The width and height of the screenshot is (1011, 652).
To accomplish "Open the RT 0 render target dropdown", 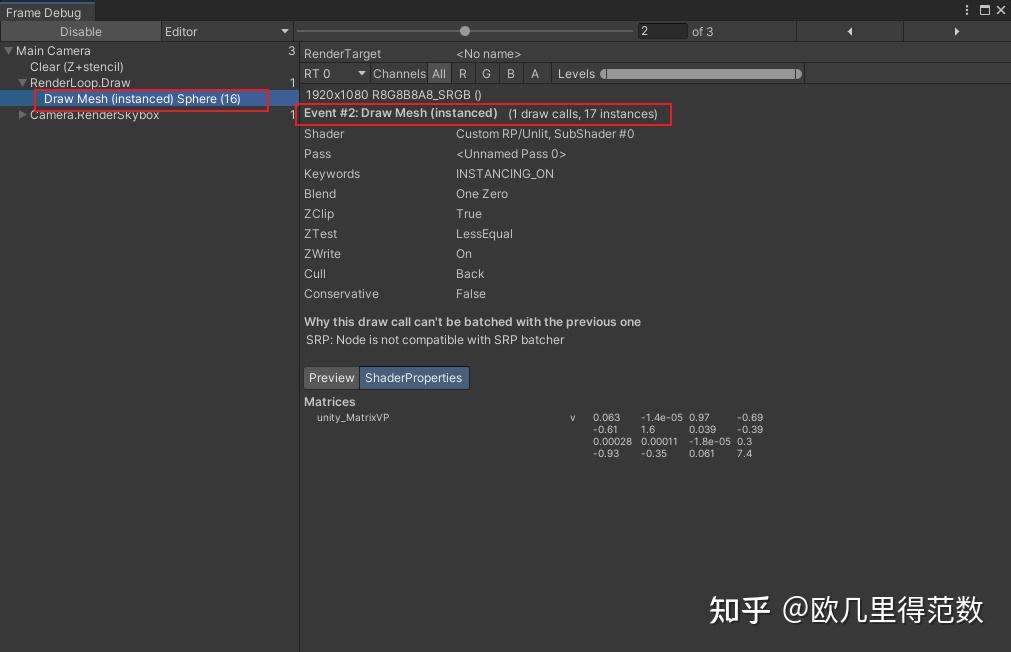I will (x=335, y=73).
